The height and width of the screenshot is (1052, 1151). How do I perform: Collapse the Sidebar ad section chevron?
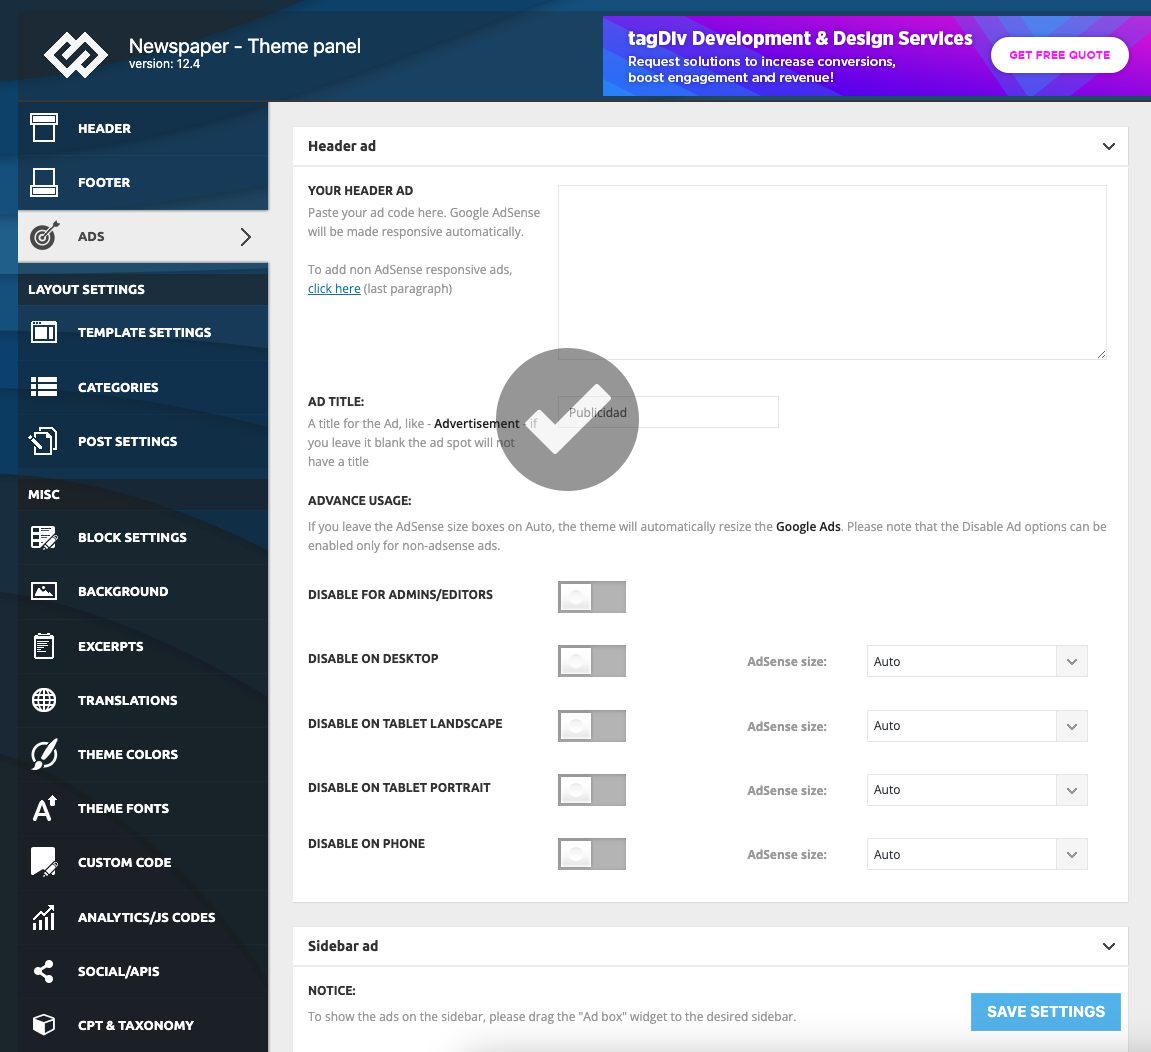coord(1108,946)
